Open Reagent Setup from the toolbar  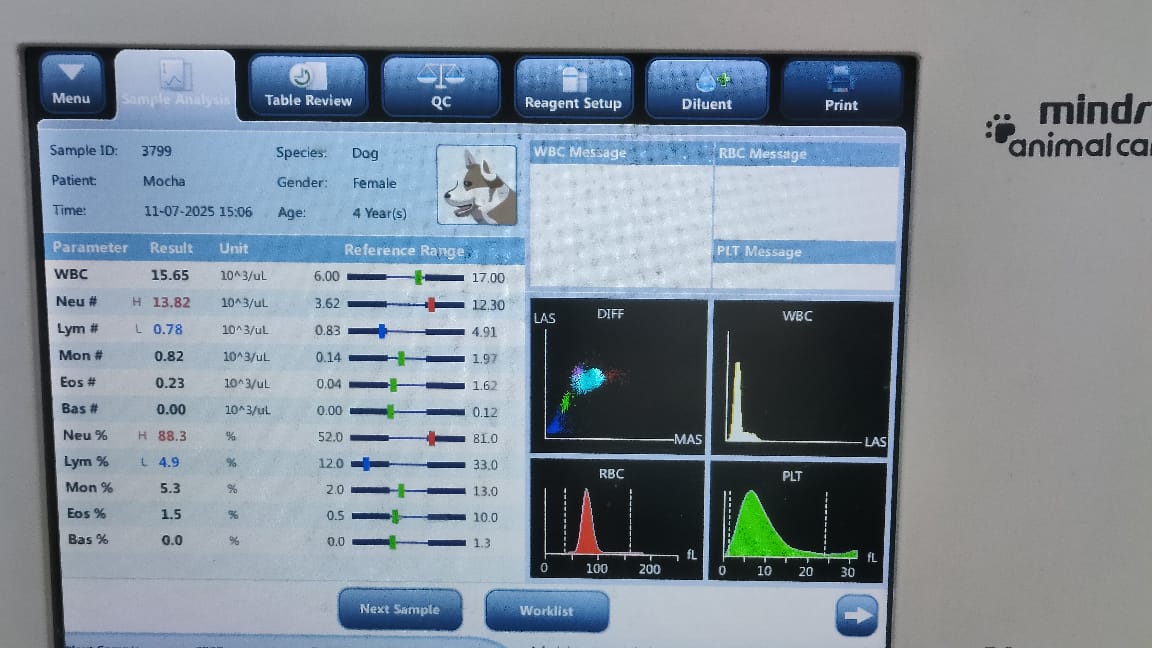tap(573, 88)
